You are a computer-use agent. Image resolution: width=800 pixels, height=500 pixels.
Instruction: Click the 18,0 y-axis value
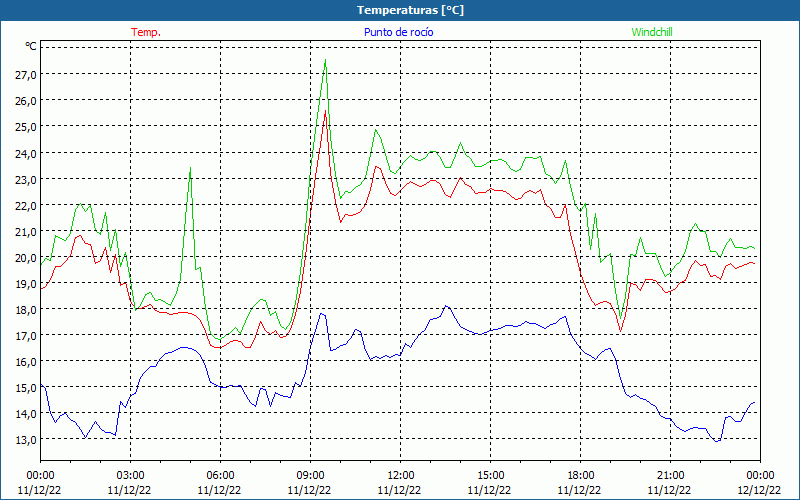(x=26, y=309)
